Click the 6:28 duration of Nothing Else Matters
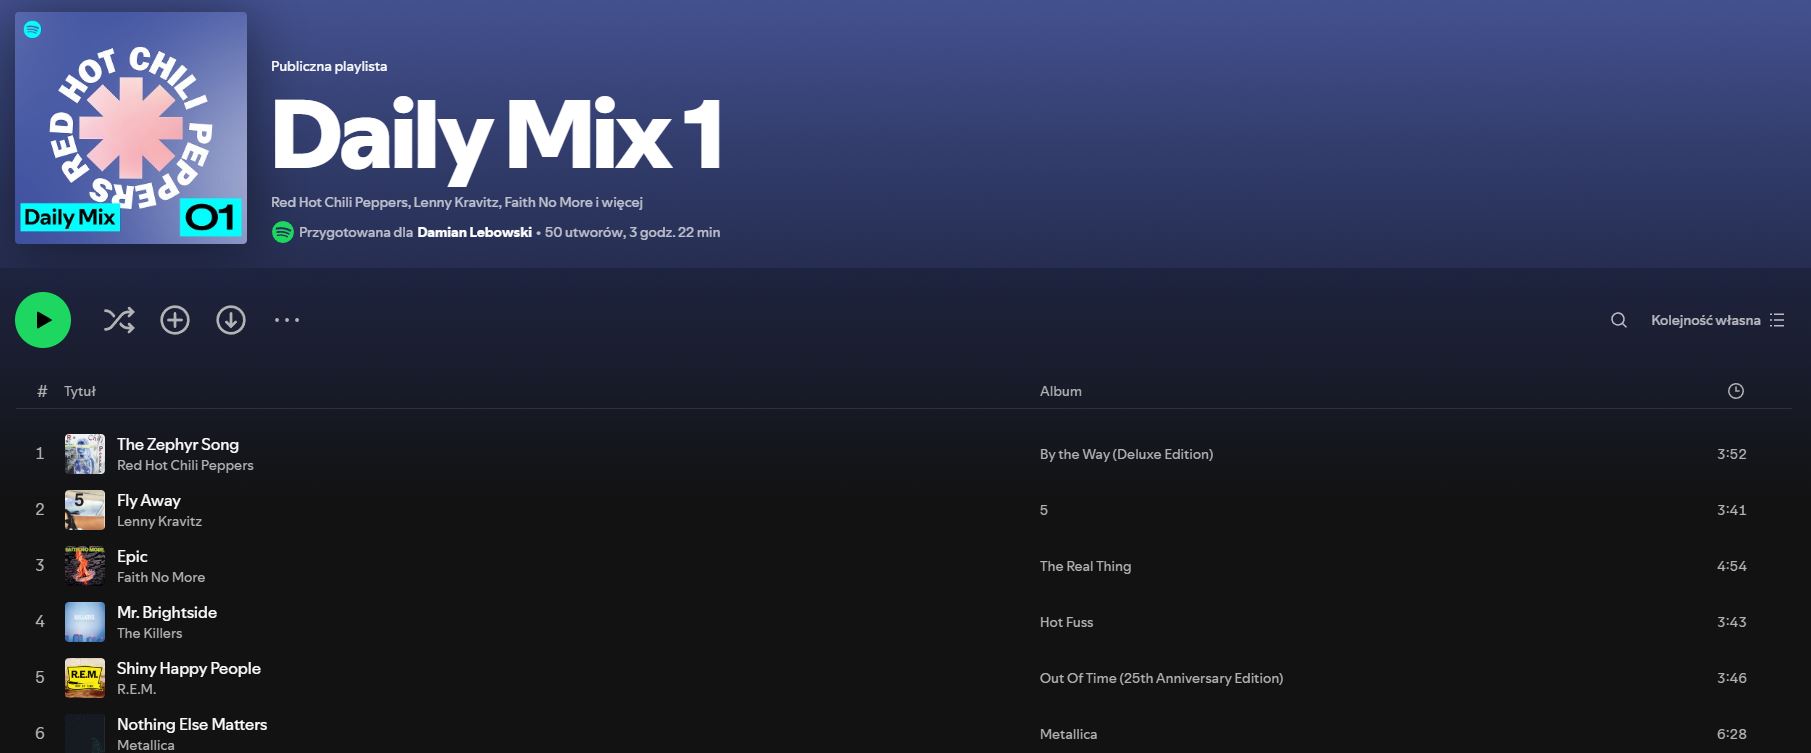The height and width of the screenshot is (753, 1811). (1732, 734)
